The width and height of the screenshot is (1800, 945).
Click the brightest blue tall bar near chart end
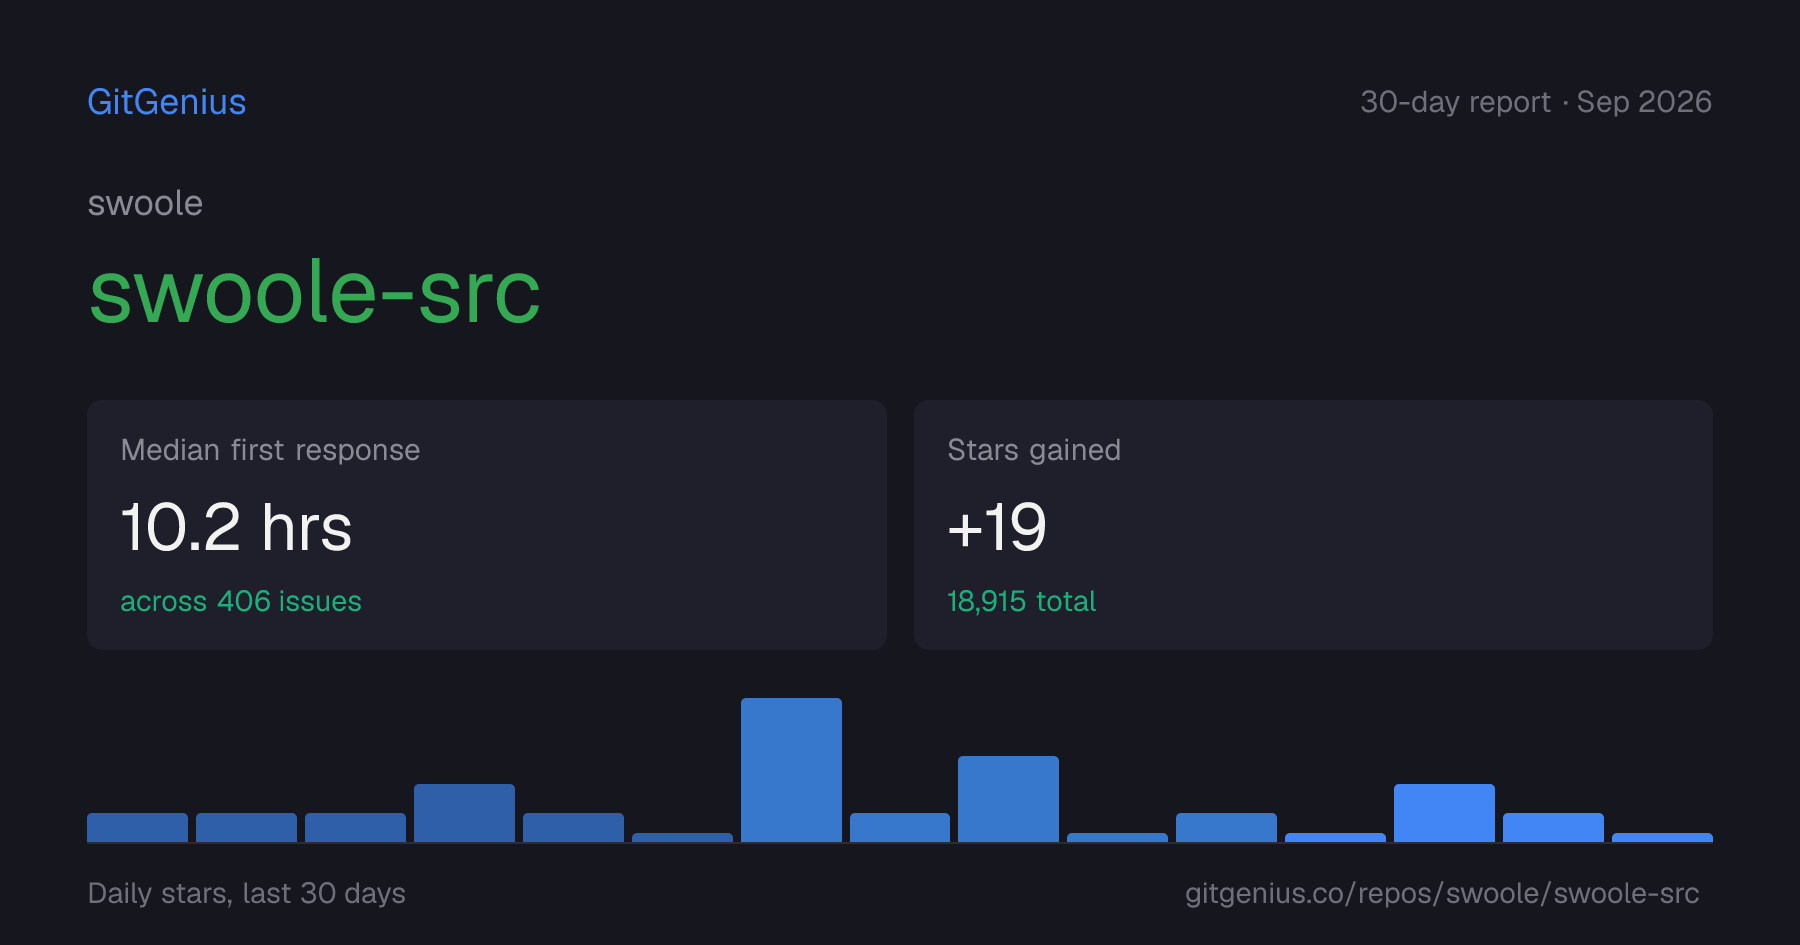[1444, 813]
